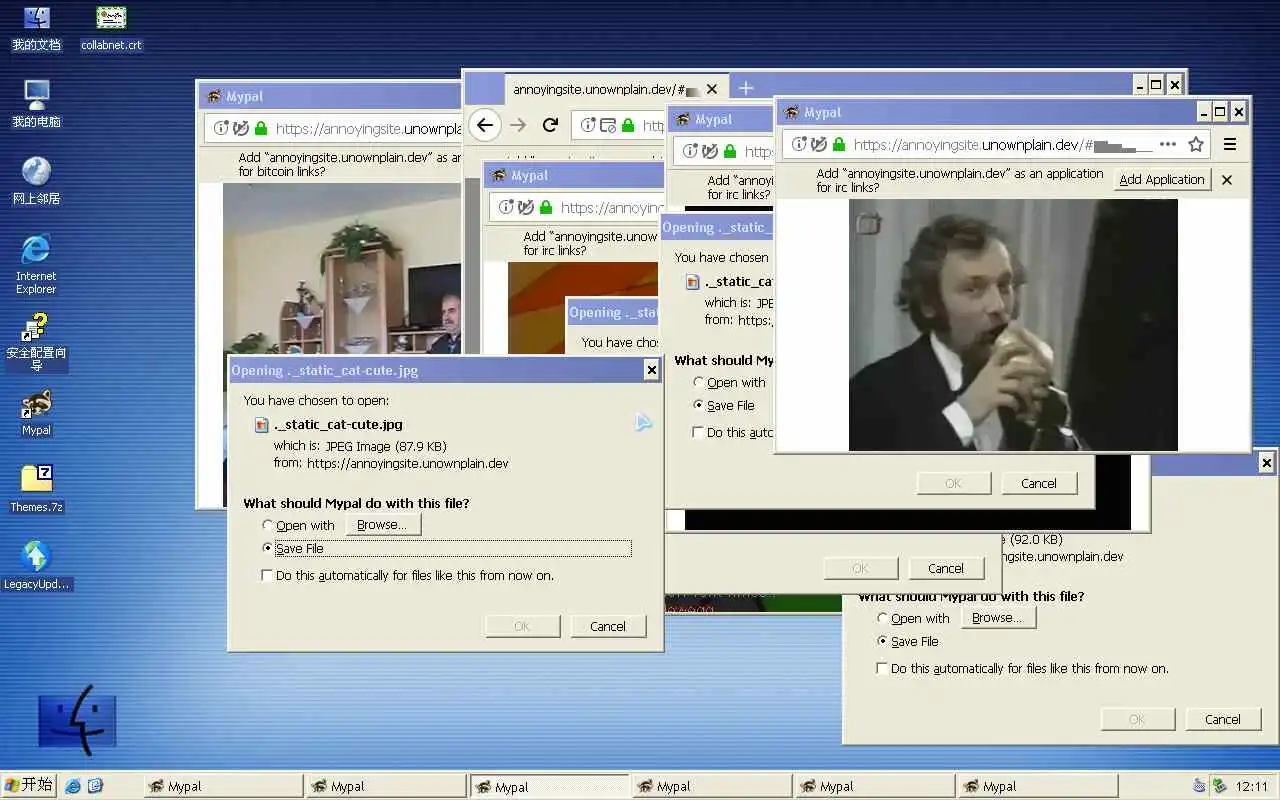Viewport: 1280px width, 800px height.
Task: Click shield icon in bitcoin links Mypal window
Action: point(241,128)
